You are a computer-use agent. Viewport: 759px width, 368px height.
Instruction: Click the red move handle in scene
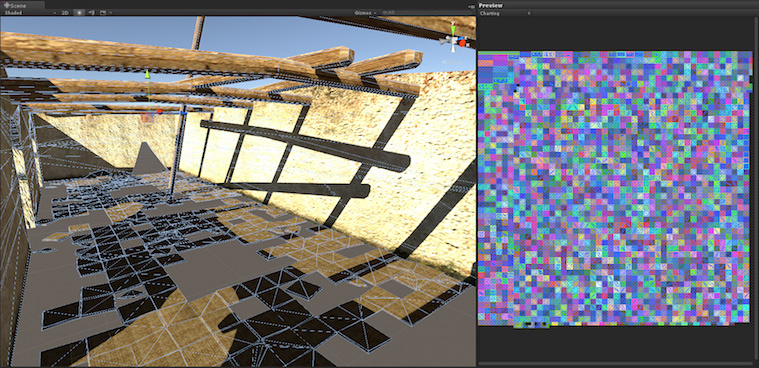pyautogui.click(x=159, y=111)
